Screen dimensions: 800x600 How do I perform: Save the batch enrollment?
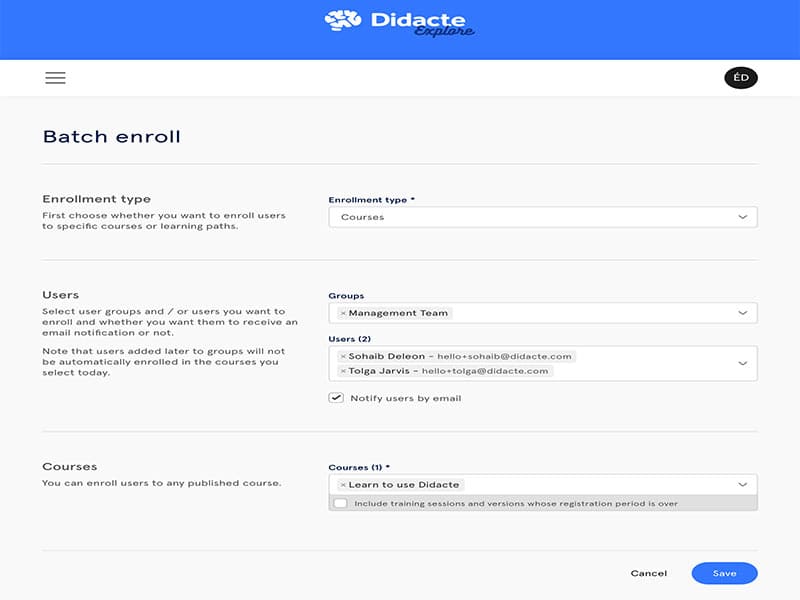click(724, 573)
